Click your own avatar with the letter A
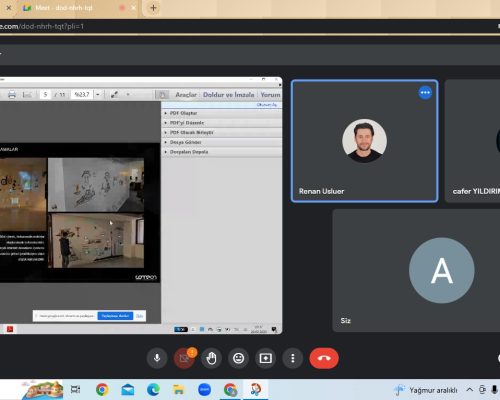 pos(442,270)
